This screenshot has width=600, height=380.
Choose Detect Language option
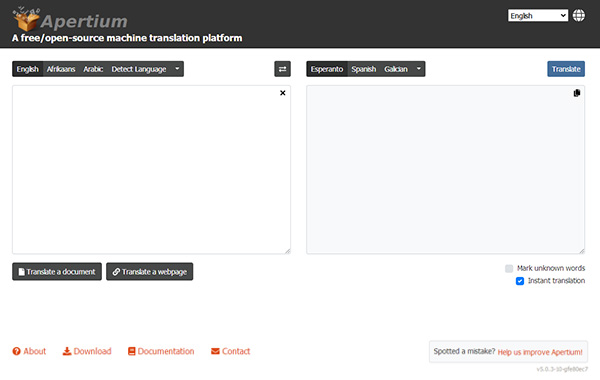click(x=139, y=69)
